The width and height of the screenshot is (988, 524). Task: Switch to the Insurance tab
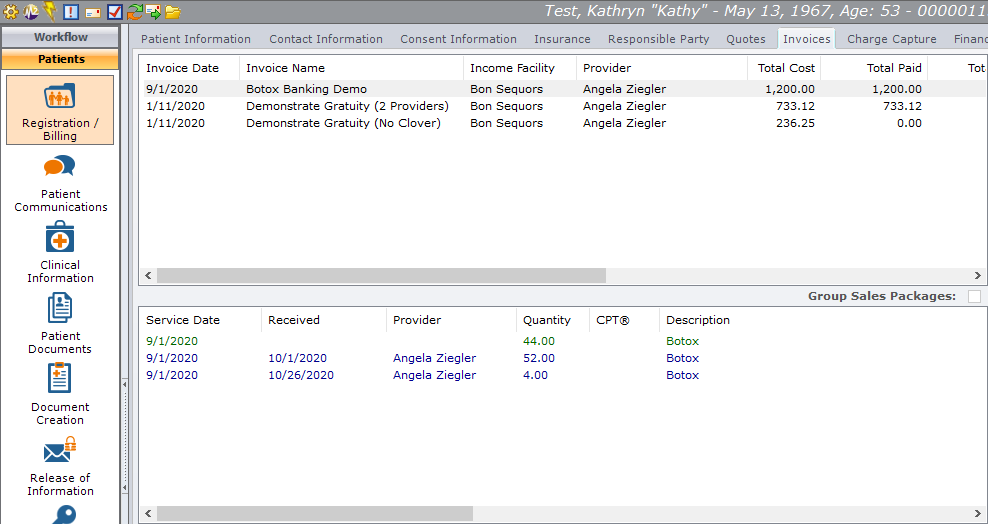[x=562, y=39]
